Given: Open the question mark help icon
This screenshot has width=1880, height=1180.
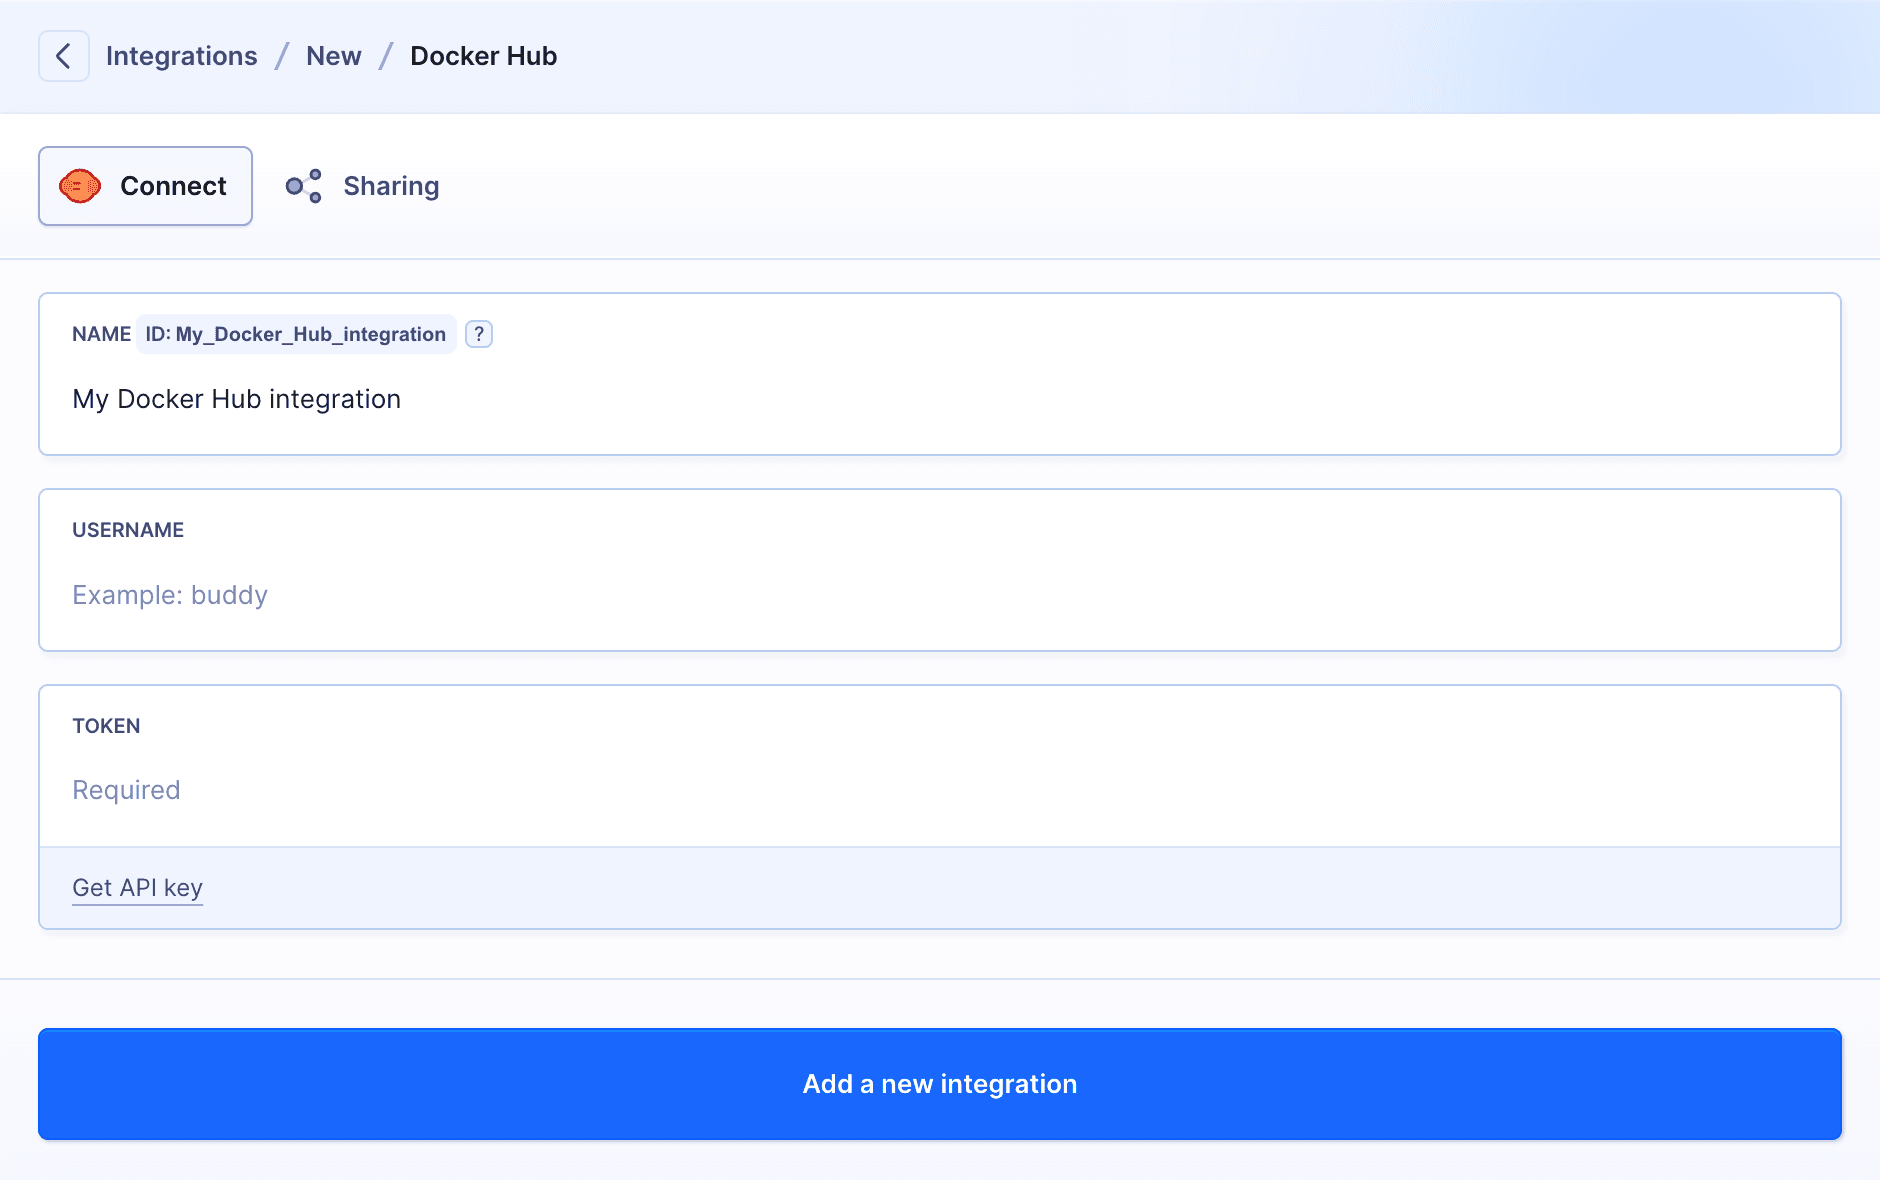Looking at the screenshot, I should [479, 334].
